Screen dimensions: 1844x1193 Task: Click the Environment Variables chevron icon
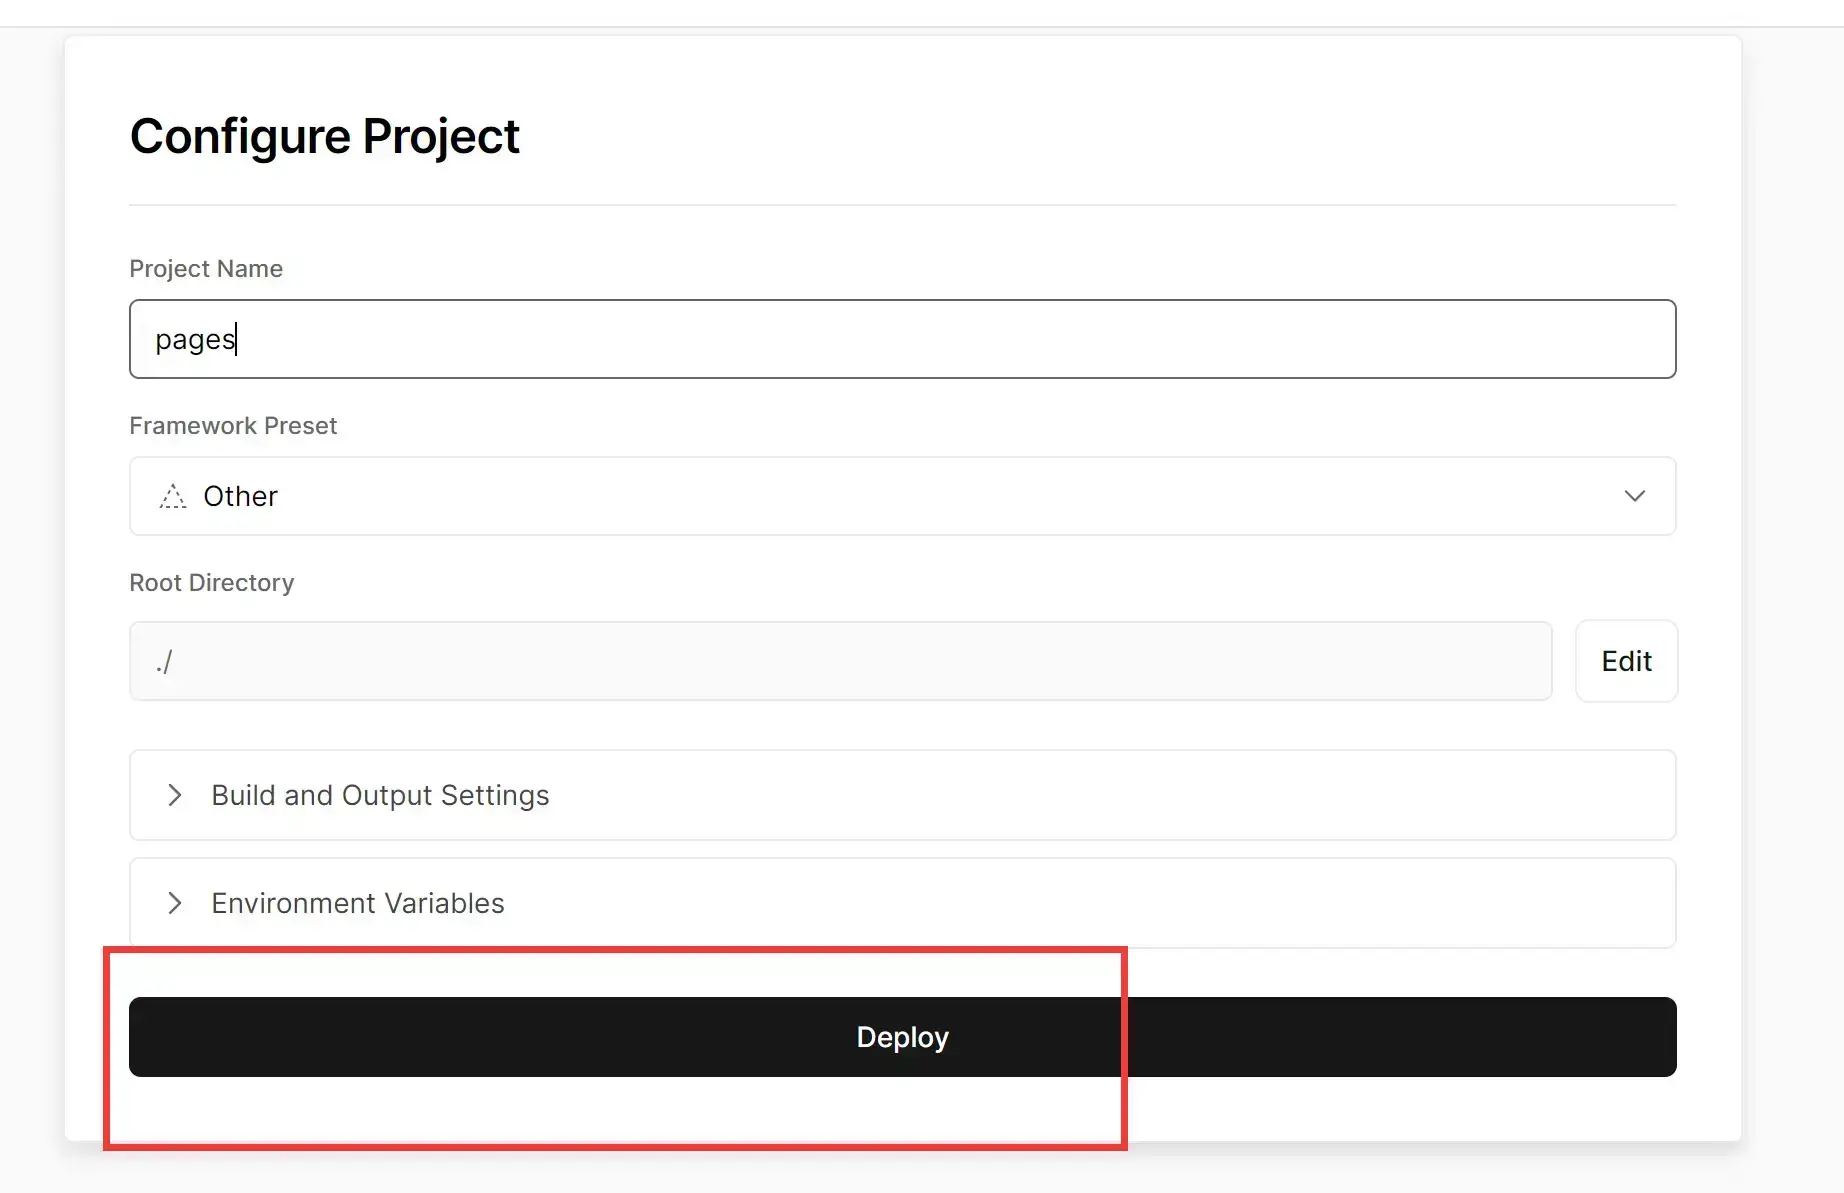click(x=175, y=903)
